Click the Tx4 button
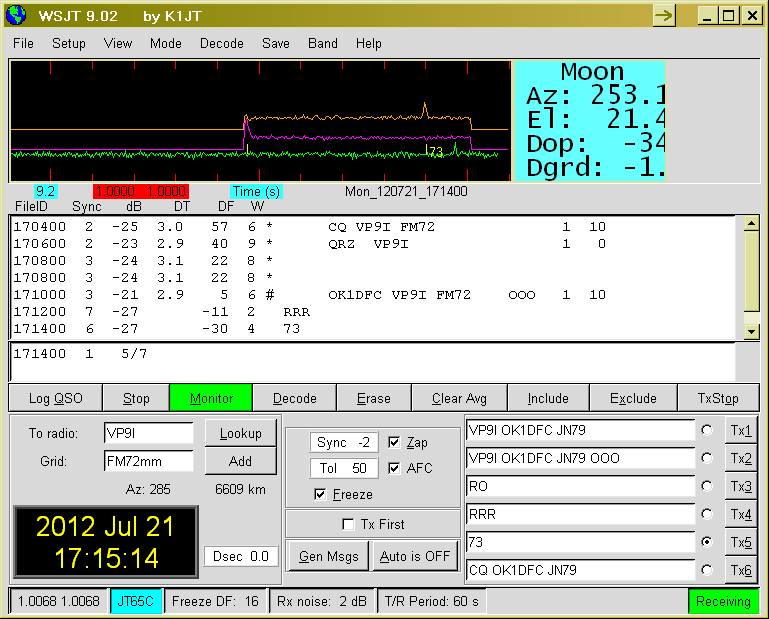Screen dimensions: 769x619 point(741,514)
